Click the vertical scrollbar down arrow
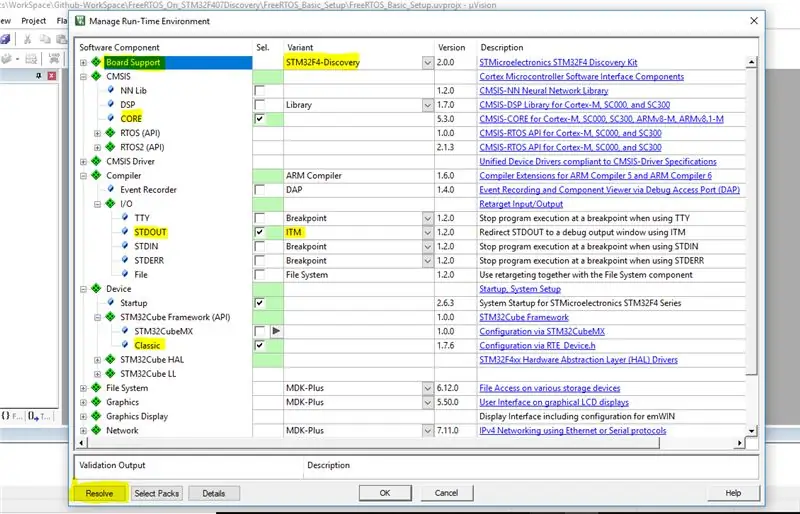Image resolution: width=800 pixels, height=514 pixels. click(x=751, y=431)
